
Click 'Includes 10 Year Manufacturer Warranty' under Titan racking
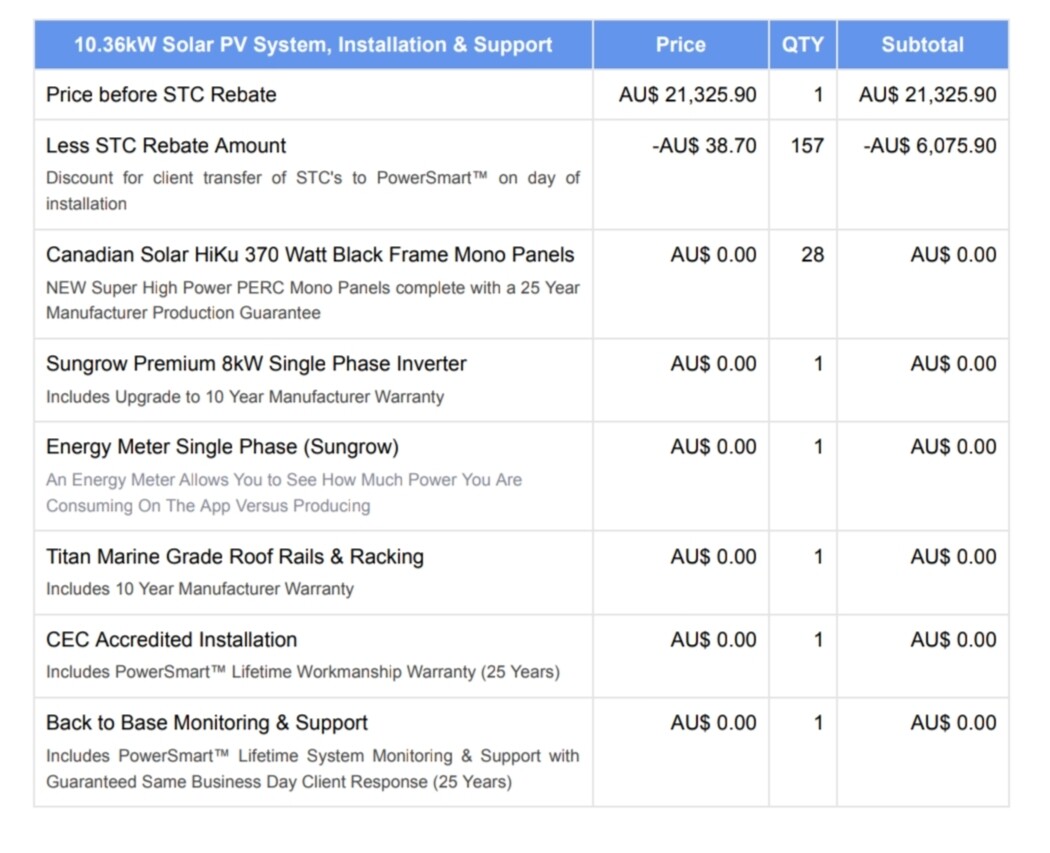200,589
